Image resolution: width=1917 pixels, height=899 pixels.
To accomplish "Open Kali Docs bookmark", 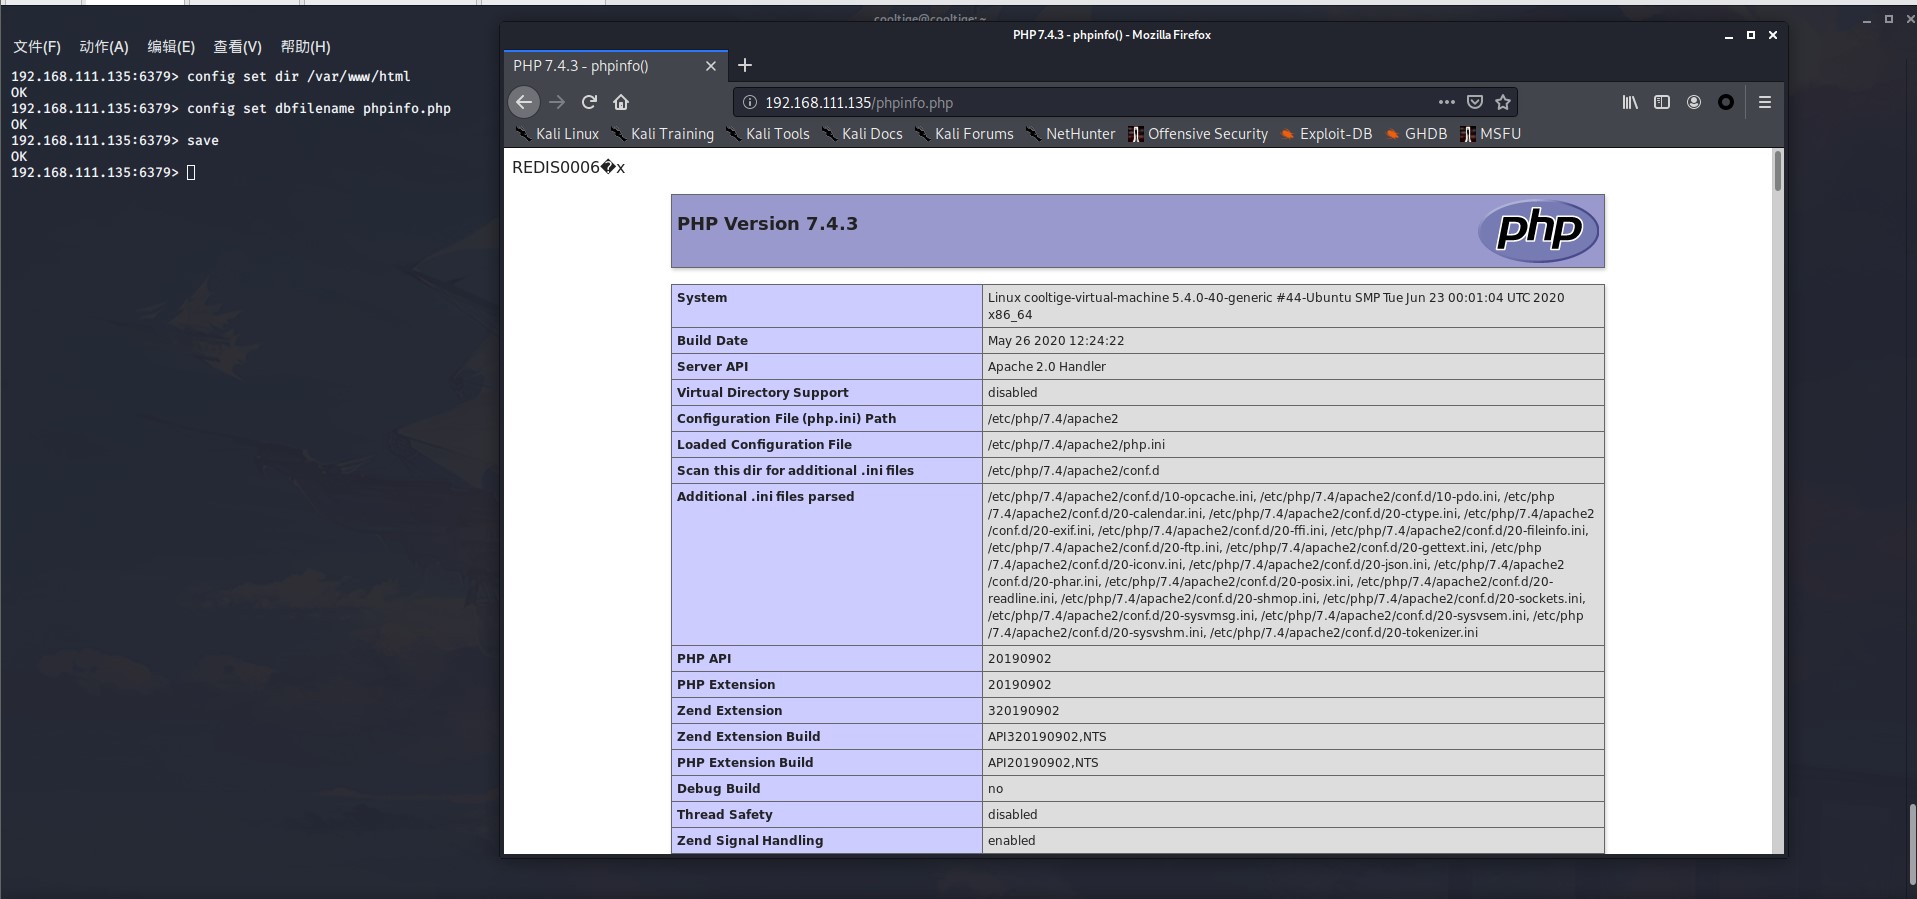I will [862, 134].
